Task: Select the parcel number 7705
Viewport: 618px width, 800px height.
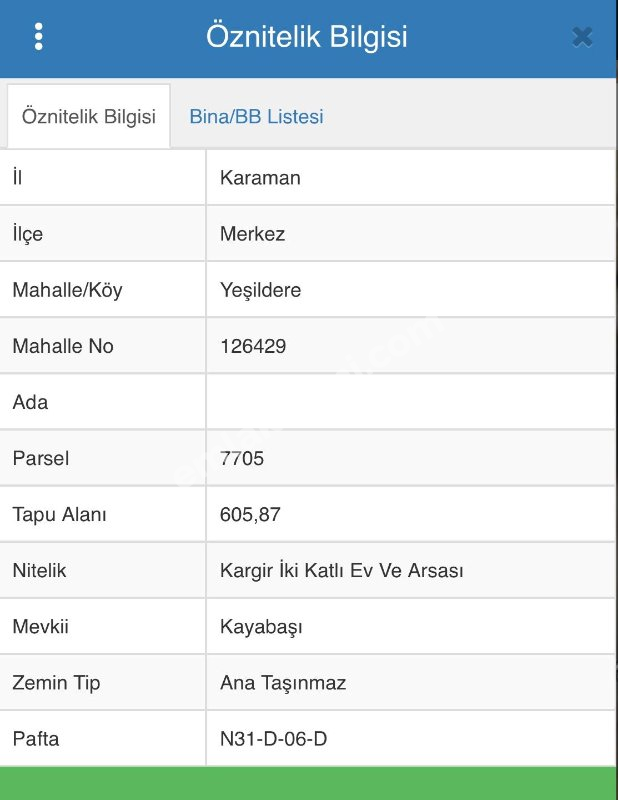Action: [242, 459]
